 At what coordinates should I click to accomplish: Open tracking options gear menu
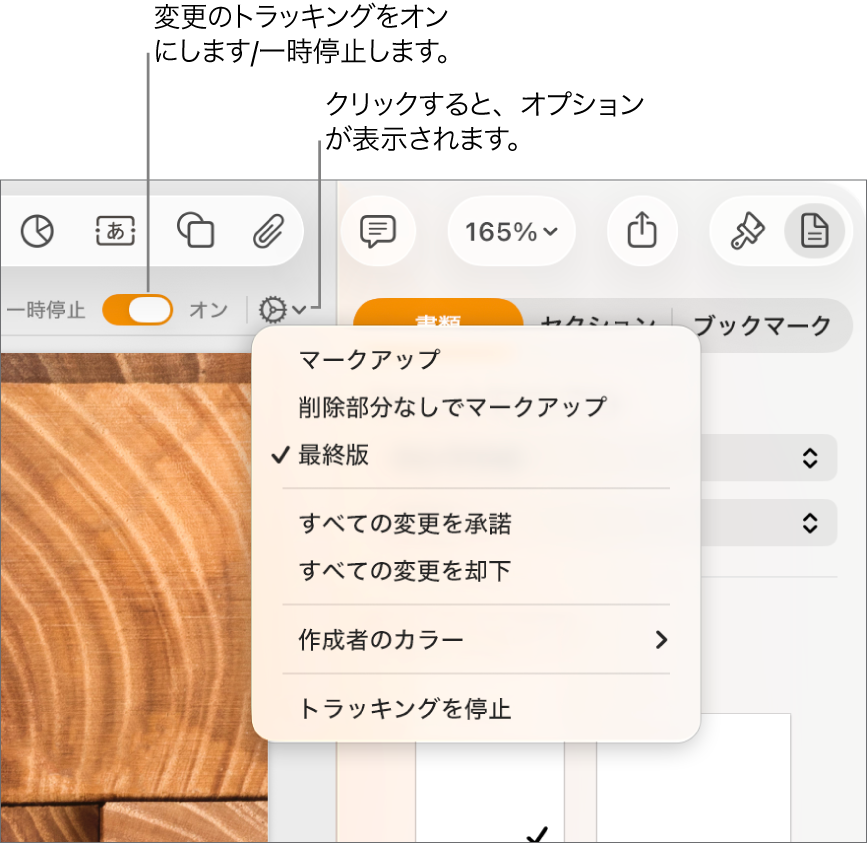[282, 310]
